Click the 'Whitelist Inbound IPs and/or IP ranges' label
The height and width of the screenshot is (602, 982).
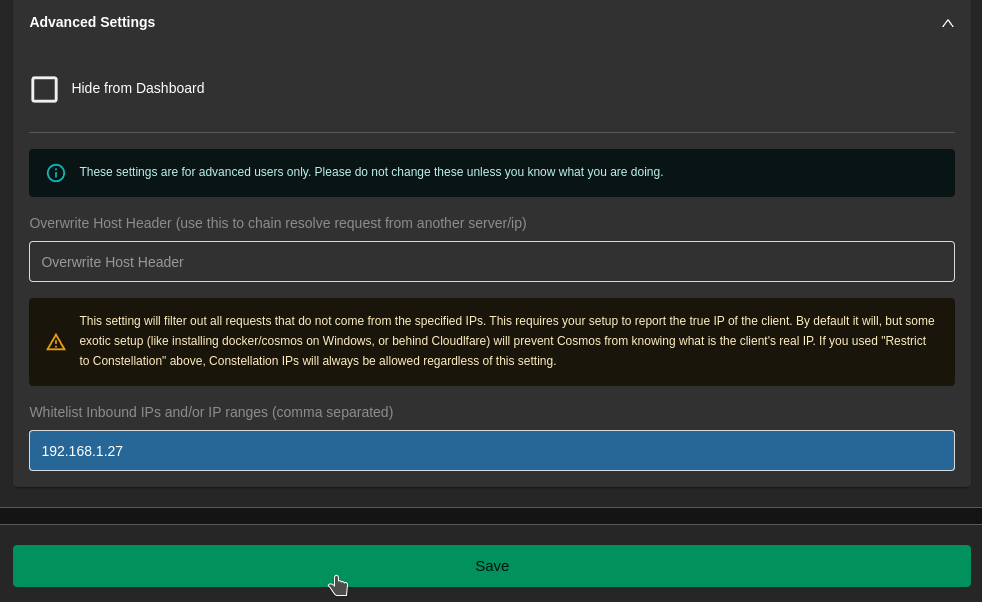pyautogui.click(x=211, y=412)
